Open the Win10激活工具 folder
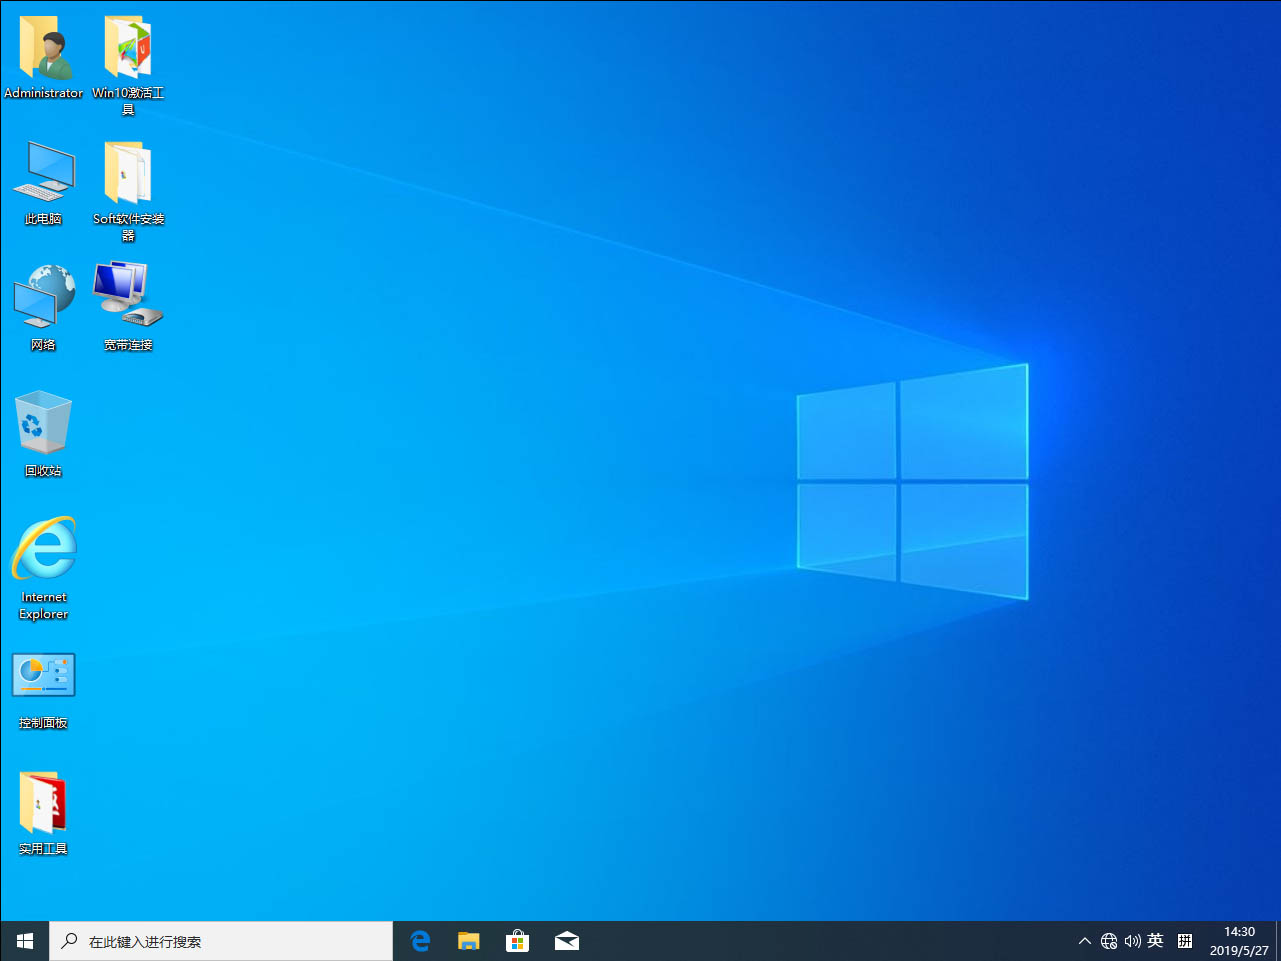 [127, 47]
